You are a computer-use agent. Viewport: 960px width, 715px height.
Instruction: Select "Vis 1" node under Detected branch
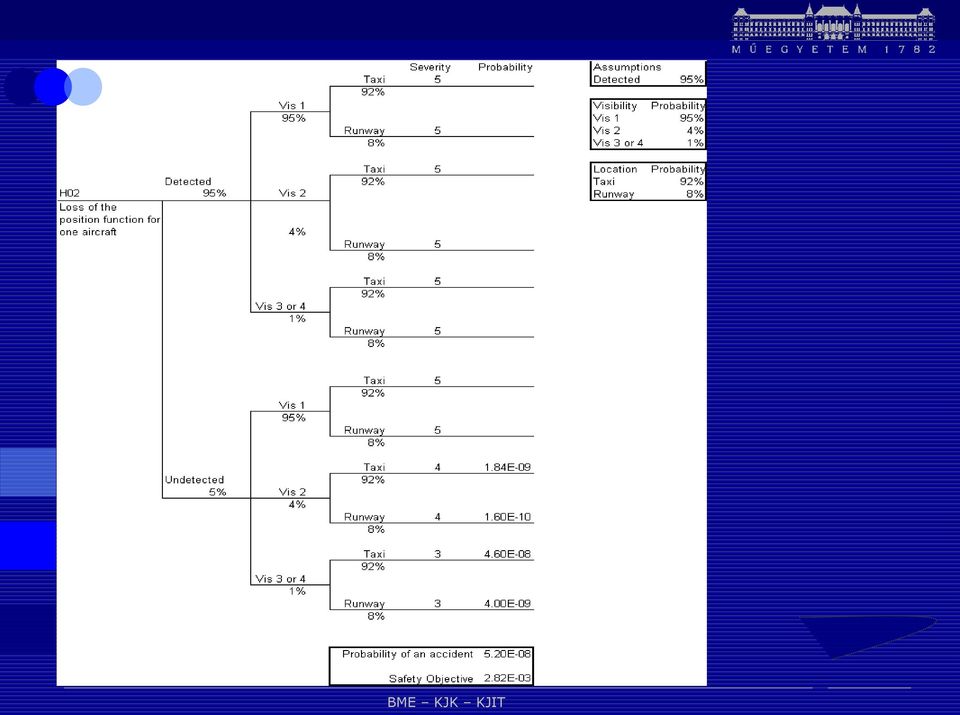tap(291, 106)
